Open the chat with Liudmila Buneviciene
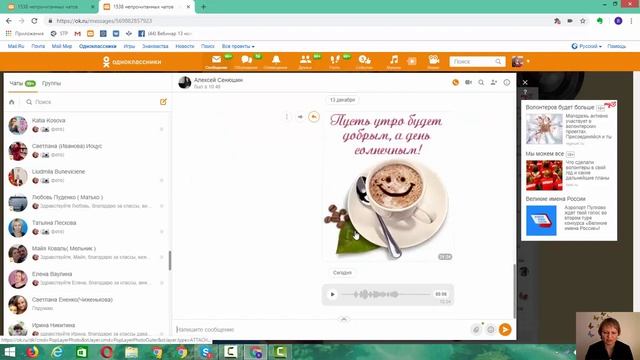Screen dimensions: 640x360 (x=87, y=176)
